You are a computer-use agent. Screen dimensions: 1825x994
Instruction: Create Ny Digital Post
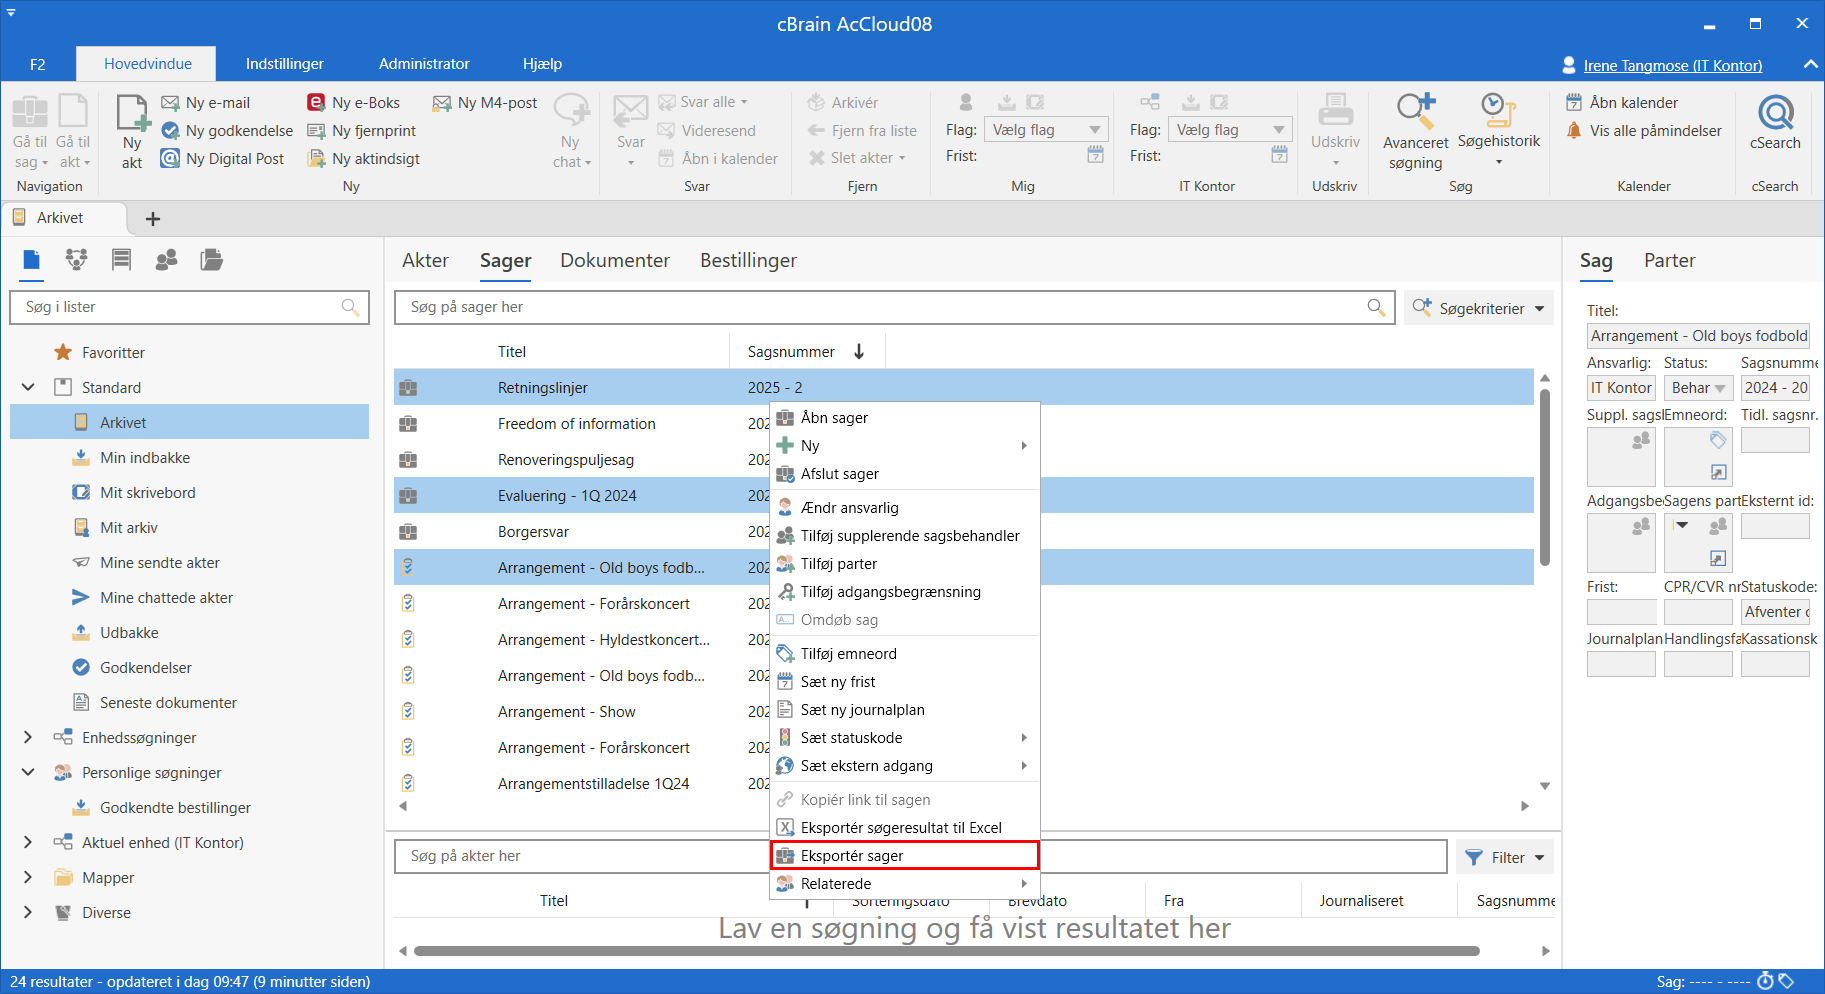pos(223,158)
